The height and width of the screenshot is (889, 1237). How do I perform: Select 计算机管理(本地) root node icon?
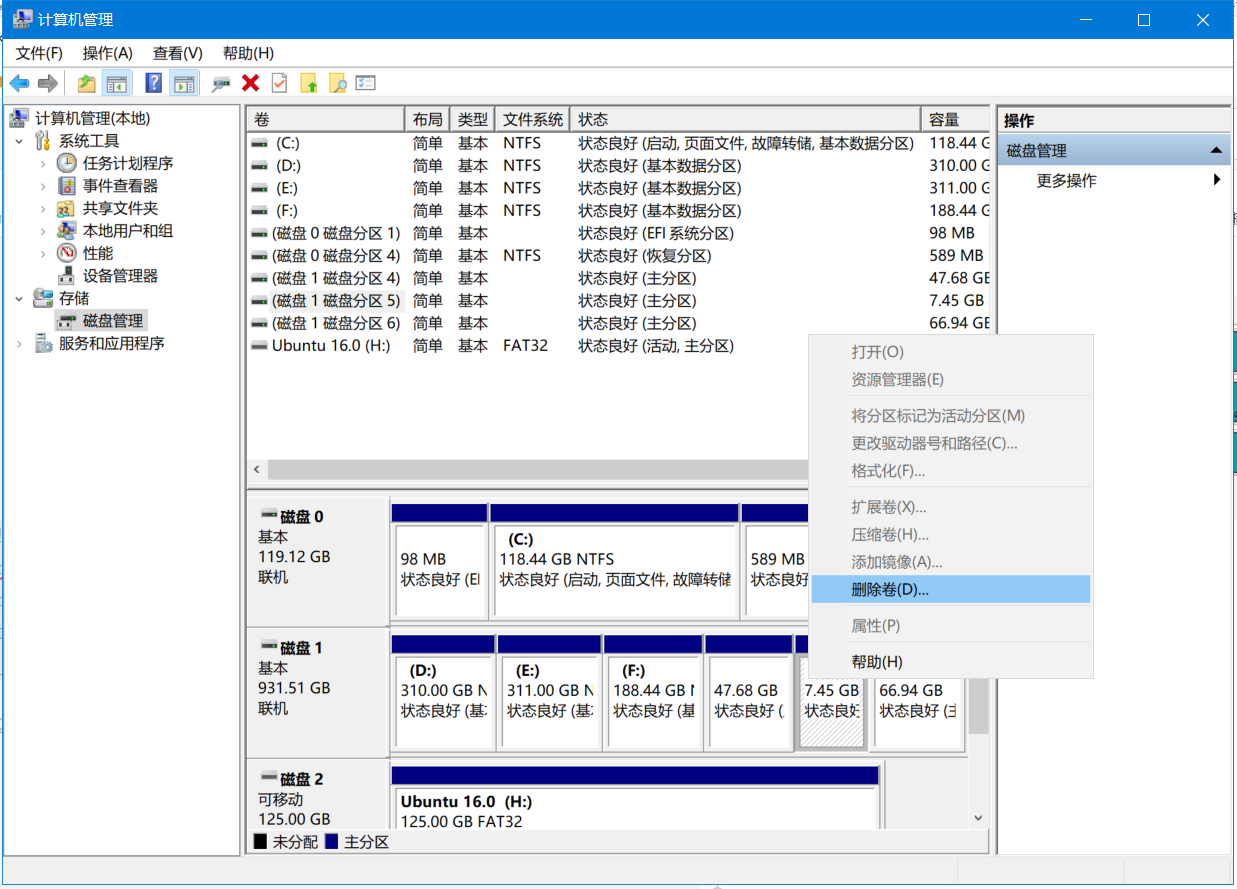click(19, 119)
